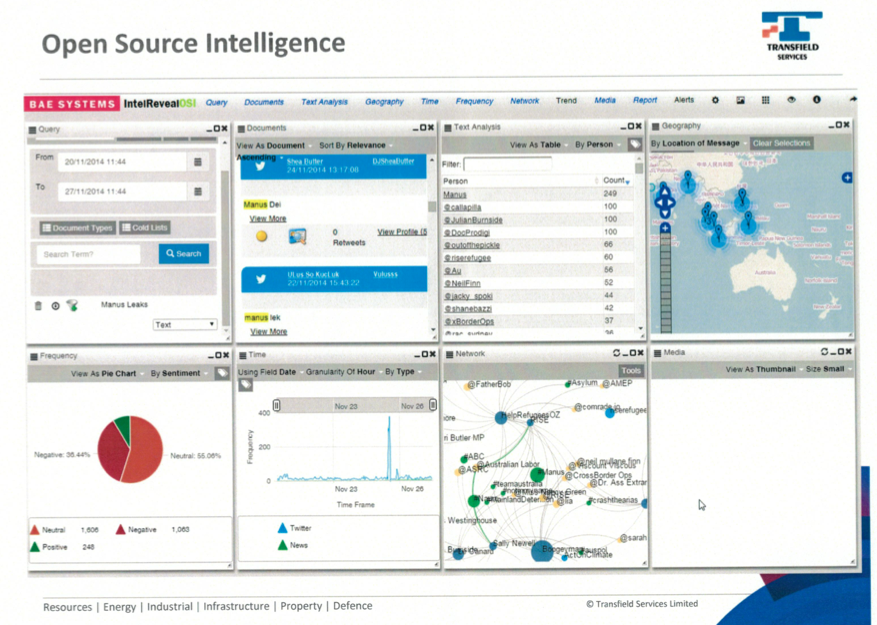This screenshot has height=625, width=877.
Task: Open the Trend menu item
Action: (x=566, y=101)
